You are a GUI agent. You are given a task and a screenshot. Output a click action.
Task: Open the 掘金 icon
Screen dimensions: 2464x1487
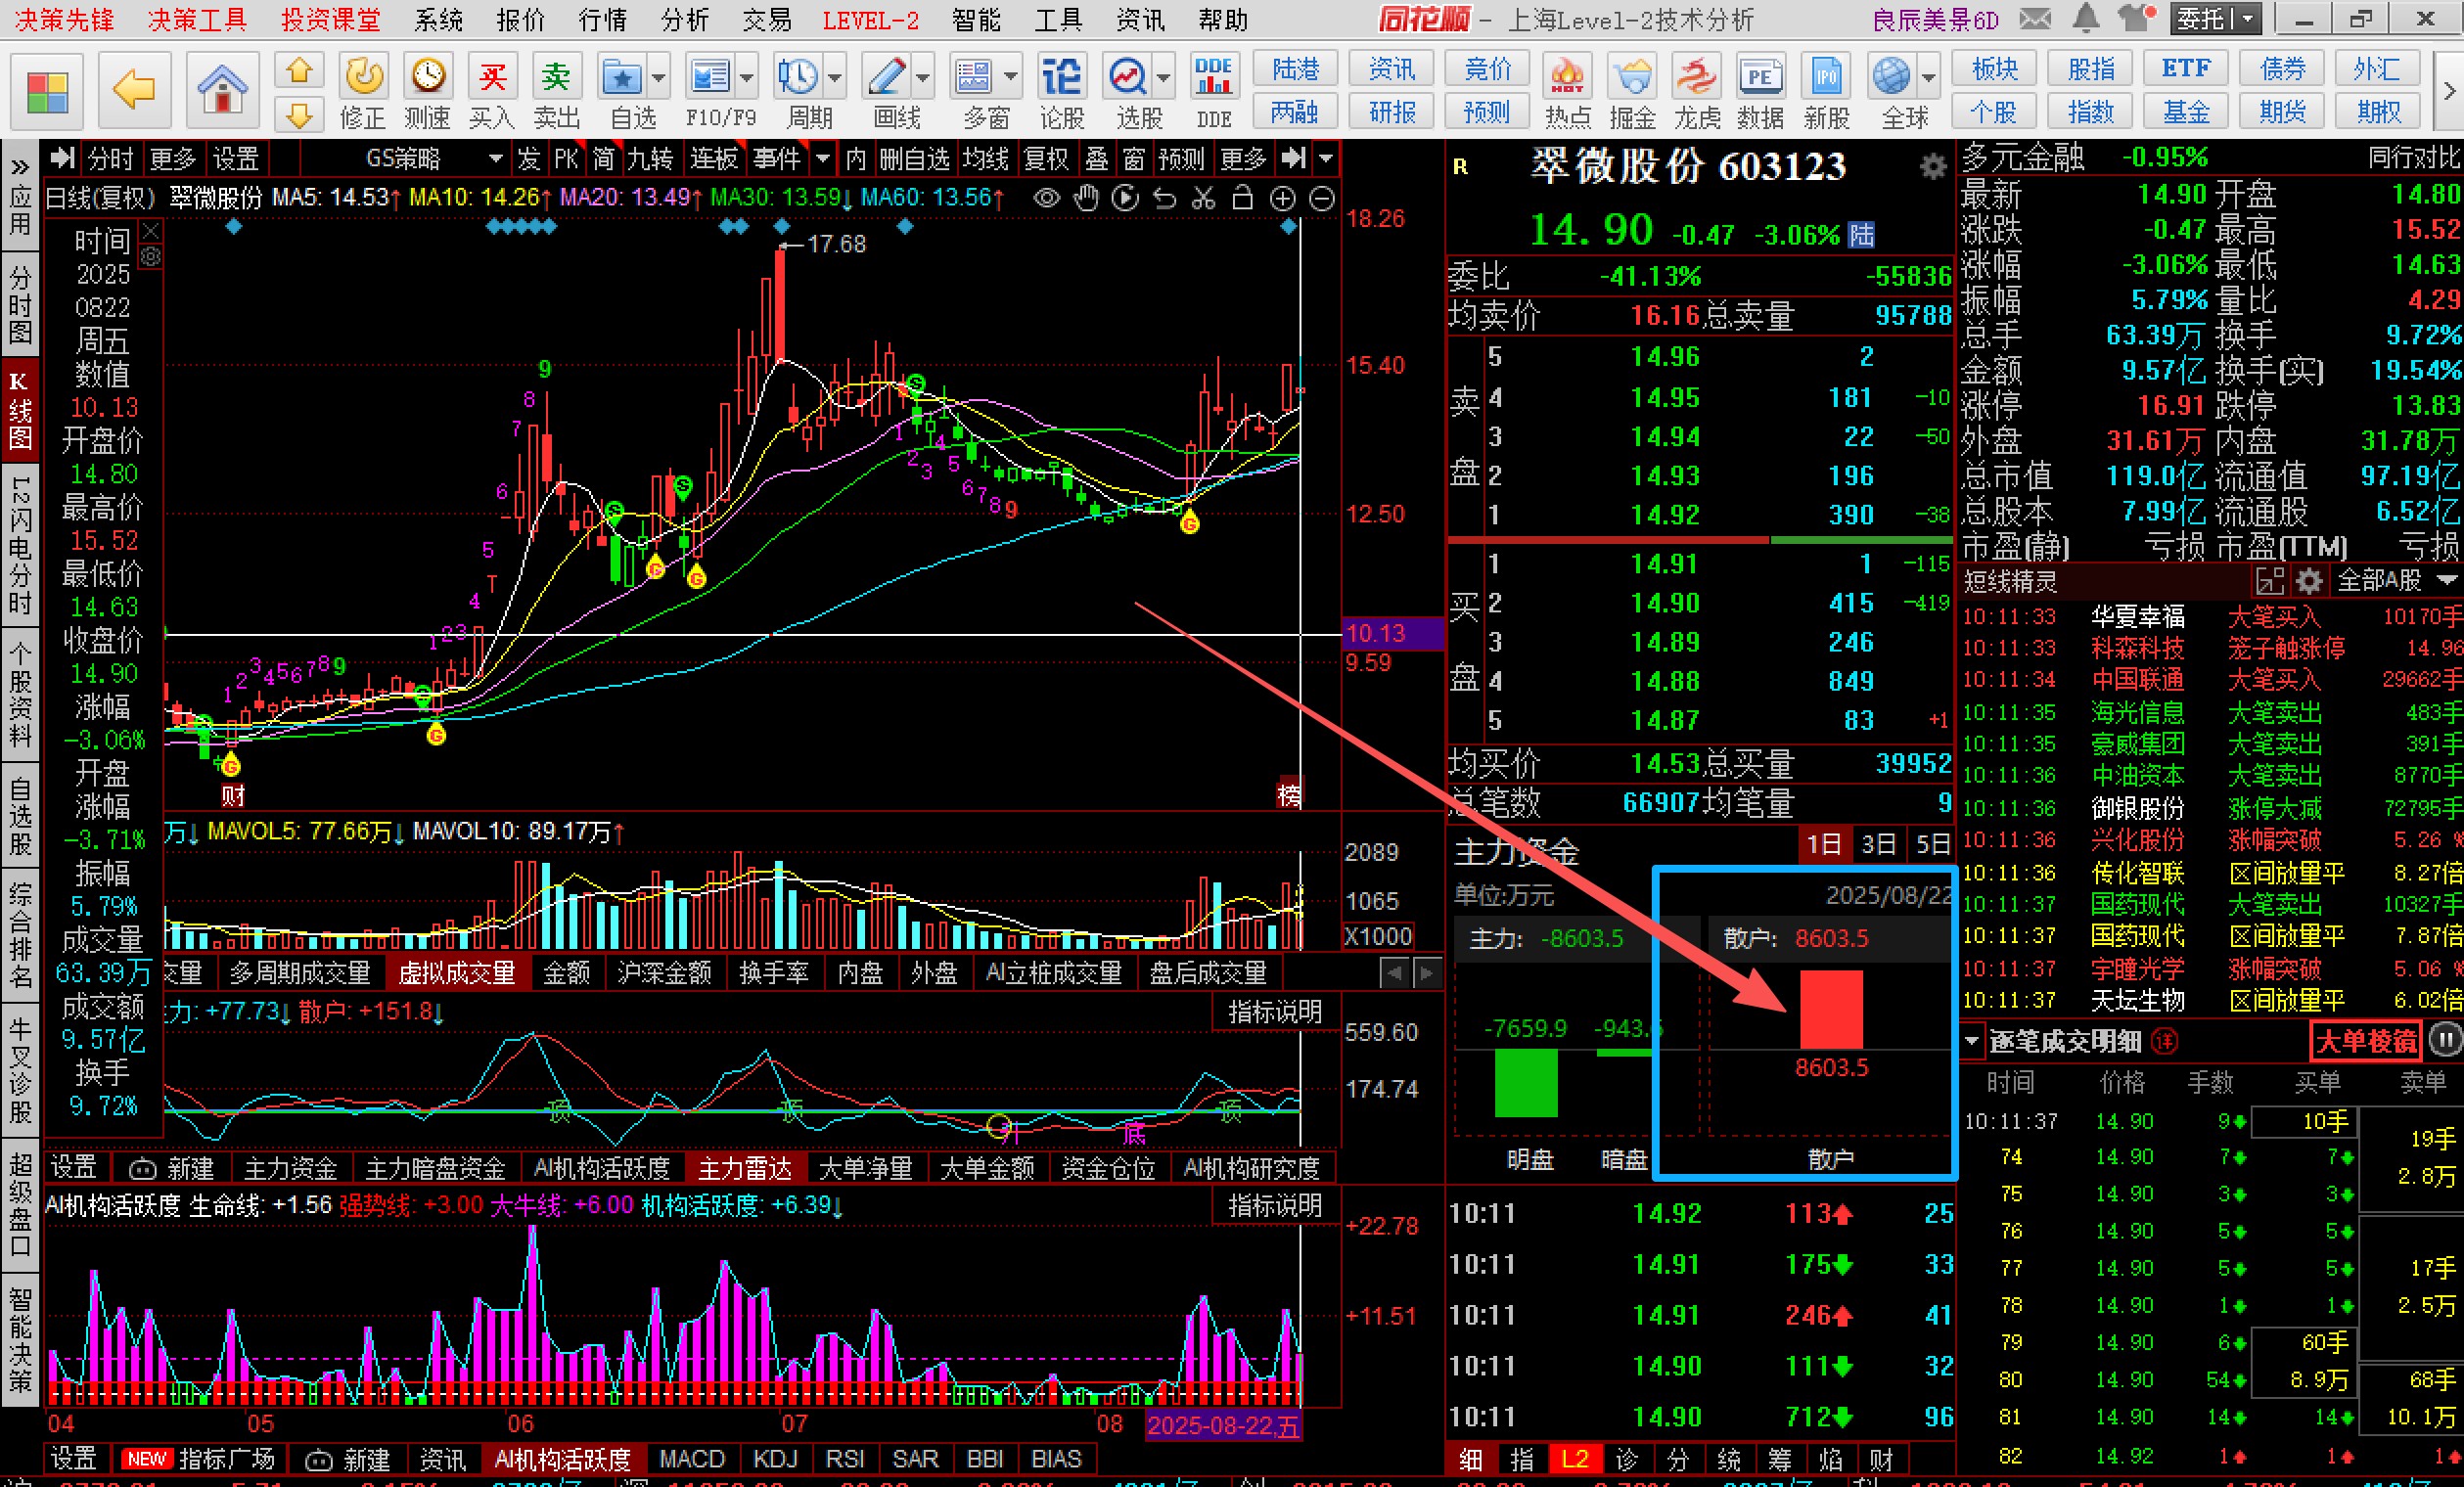(1633, 93)
